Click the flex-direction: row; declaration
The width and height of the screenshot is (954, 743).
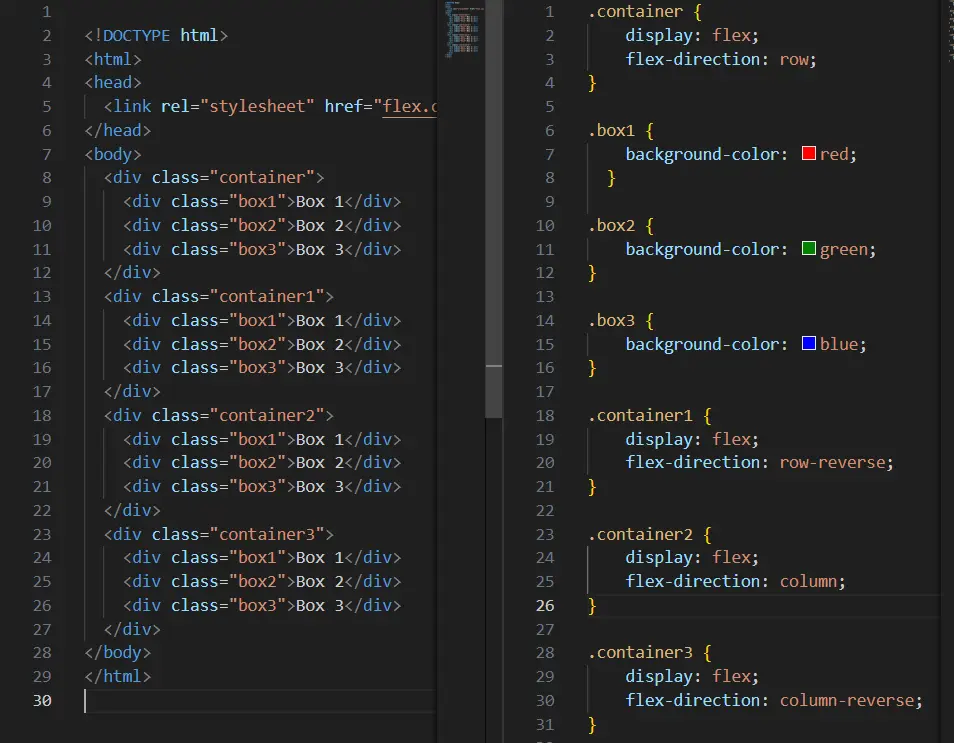click(721, 59)
